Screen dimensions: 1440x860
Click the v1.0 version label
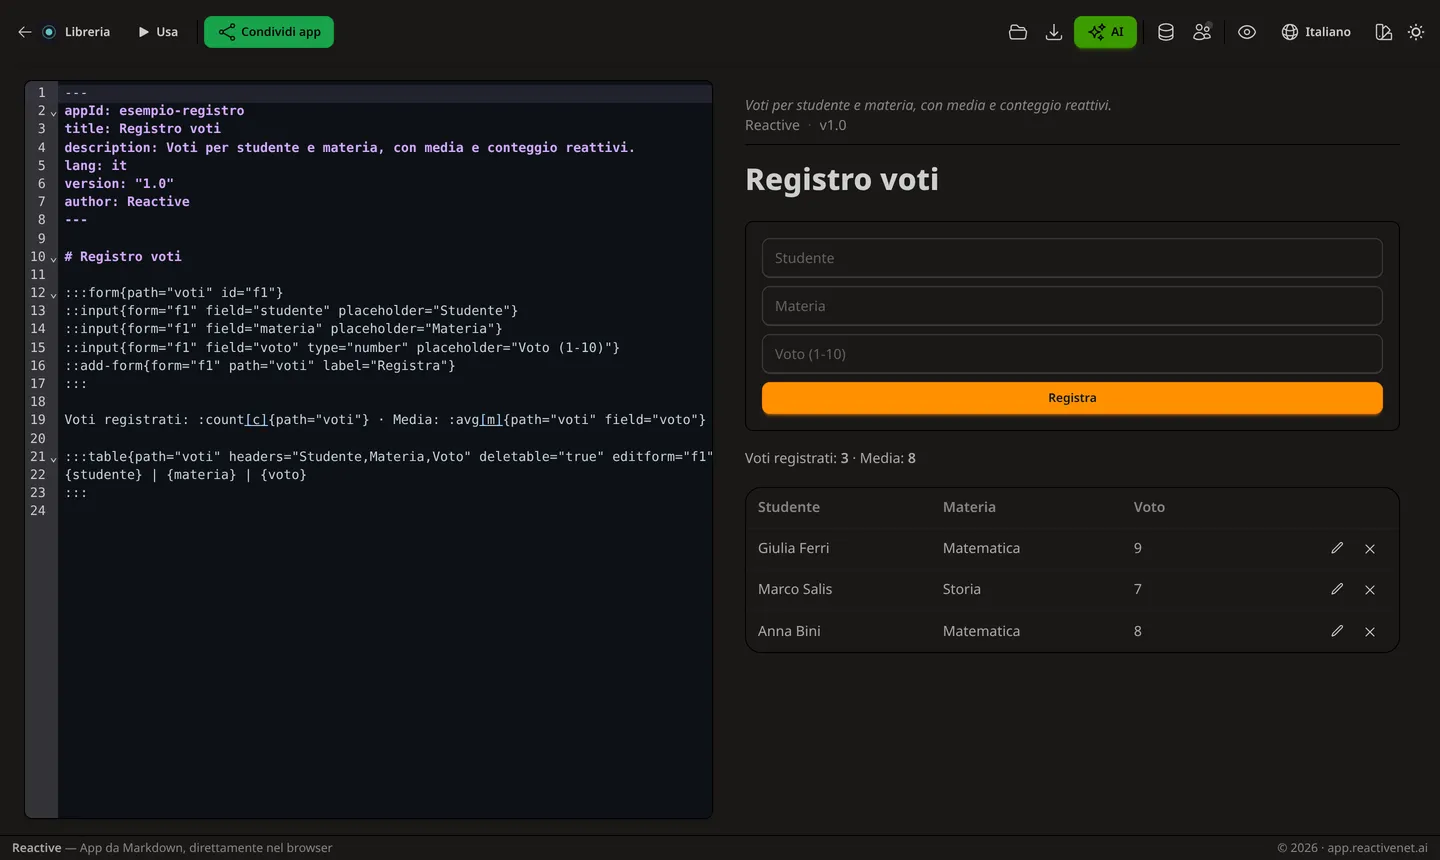click(x=833, y=125)
